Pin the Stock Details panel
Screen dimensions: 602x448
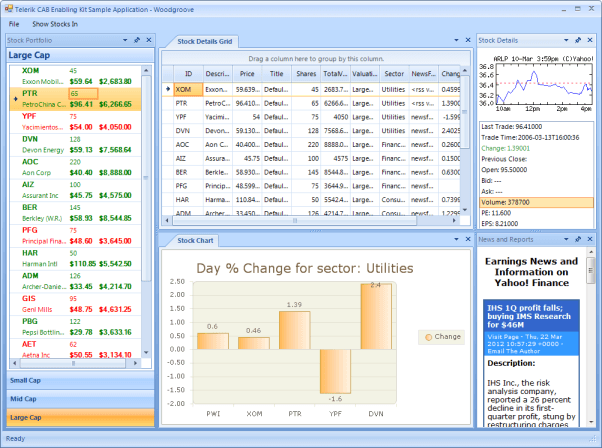[x=578, y=40]
